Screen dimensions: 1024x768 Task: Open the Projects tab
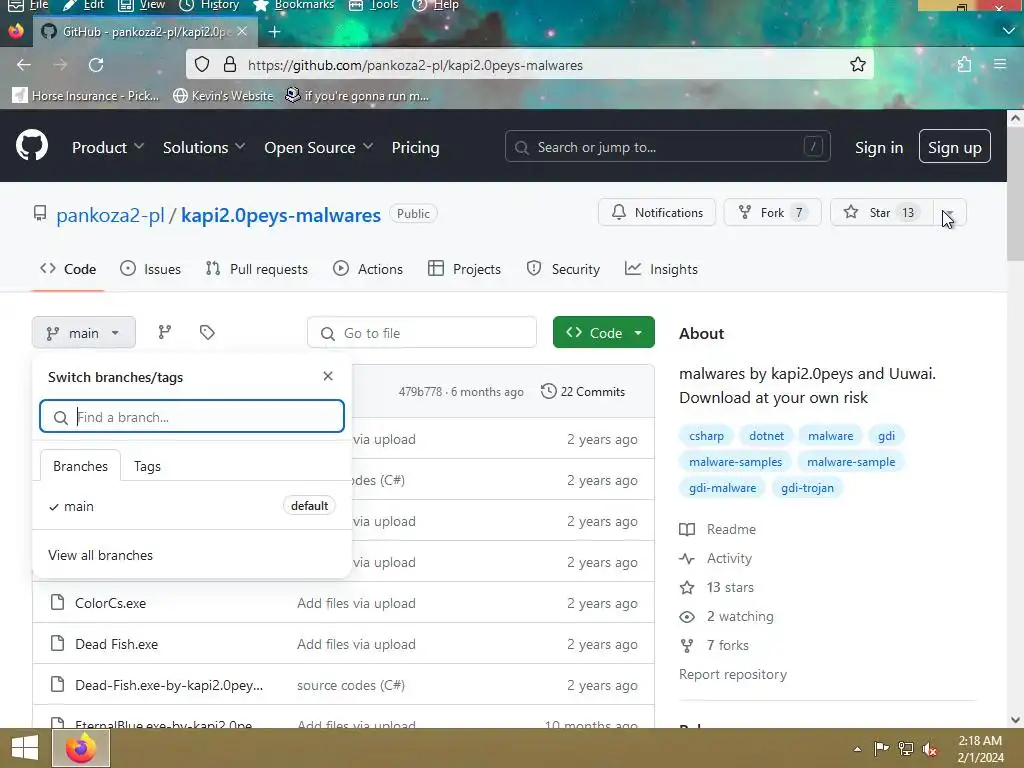[464, 269]
